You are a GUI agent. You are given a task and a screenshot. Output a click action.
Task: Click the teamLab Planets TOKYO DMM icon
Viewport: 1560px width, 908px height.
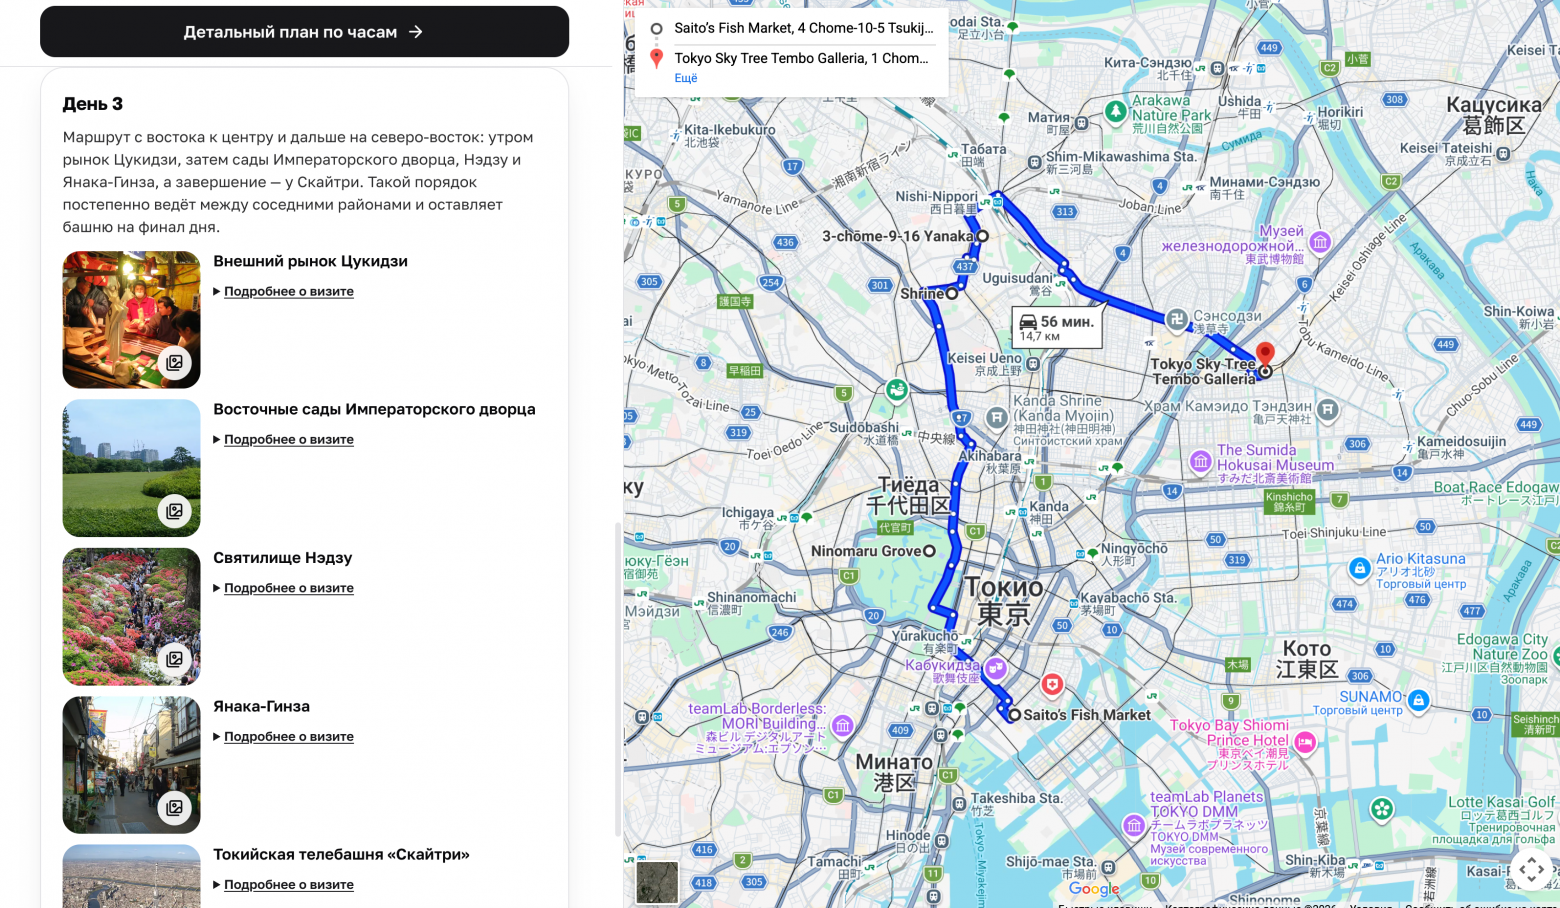1134,825
